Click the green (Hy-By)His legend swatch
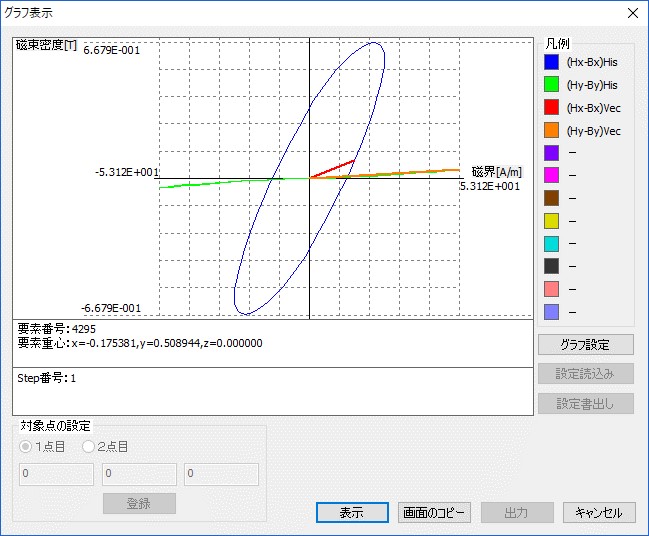The image size is (649, 536). (x=551, y=85)
